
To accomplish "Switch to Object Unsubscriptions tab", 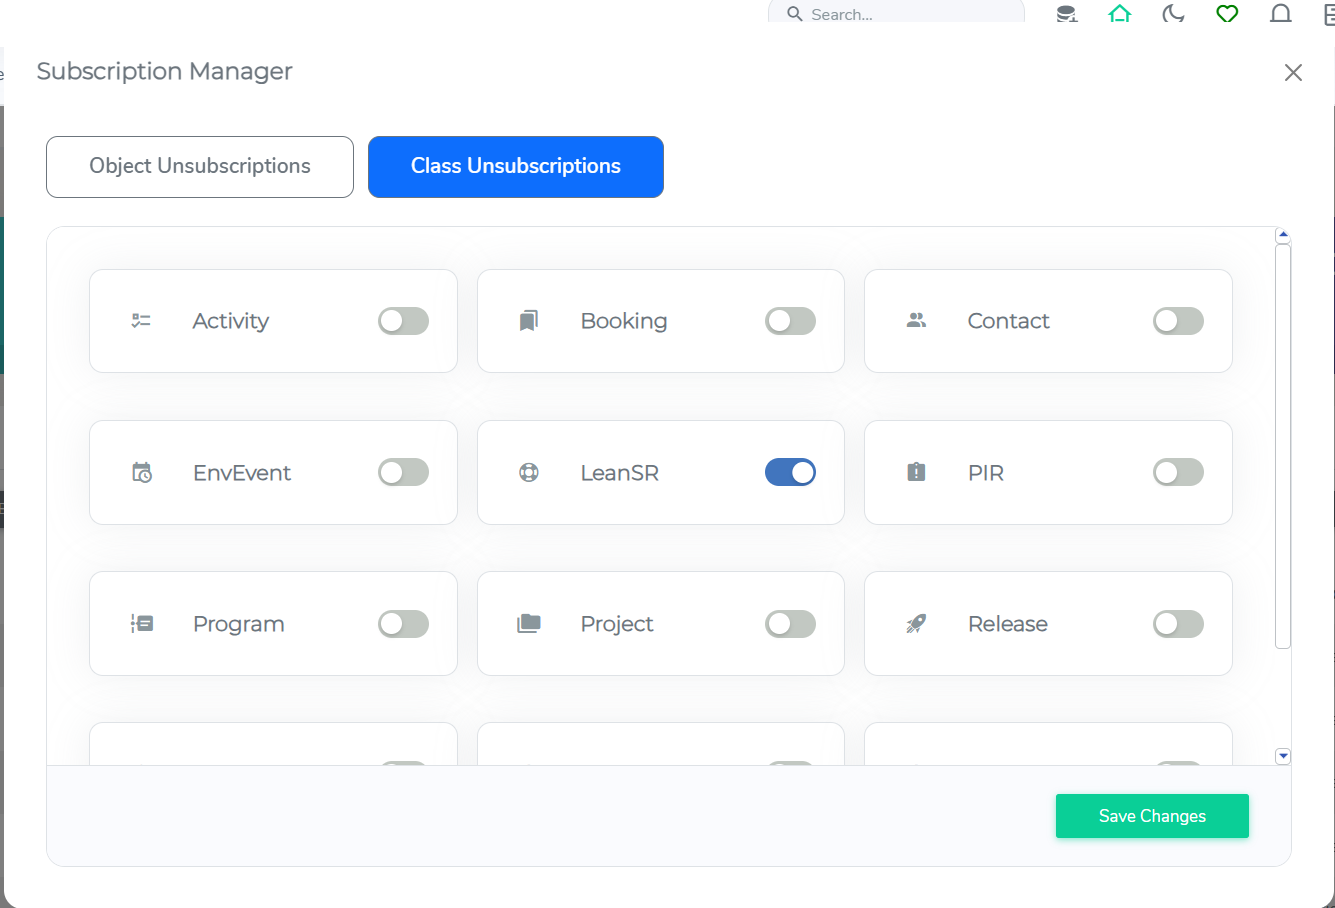I will pos(200,167).
